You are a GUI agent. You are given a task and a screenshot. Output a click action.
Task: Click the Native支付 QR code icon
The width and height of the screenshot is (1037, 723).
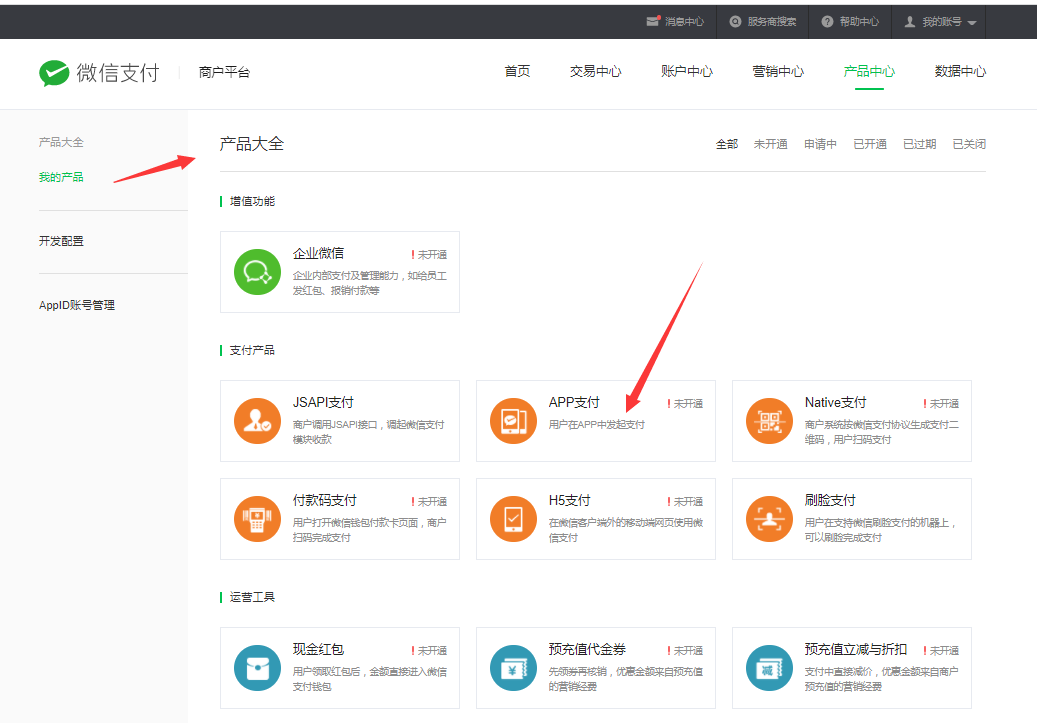(x=770, y=421)
